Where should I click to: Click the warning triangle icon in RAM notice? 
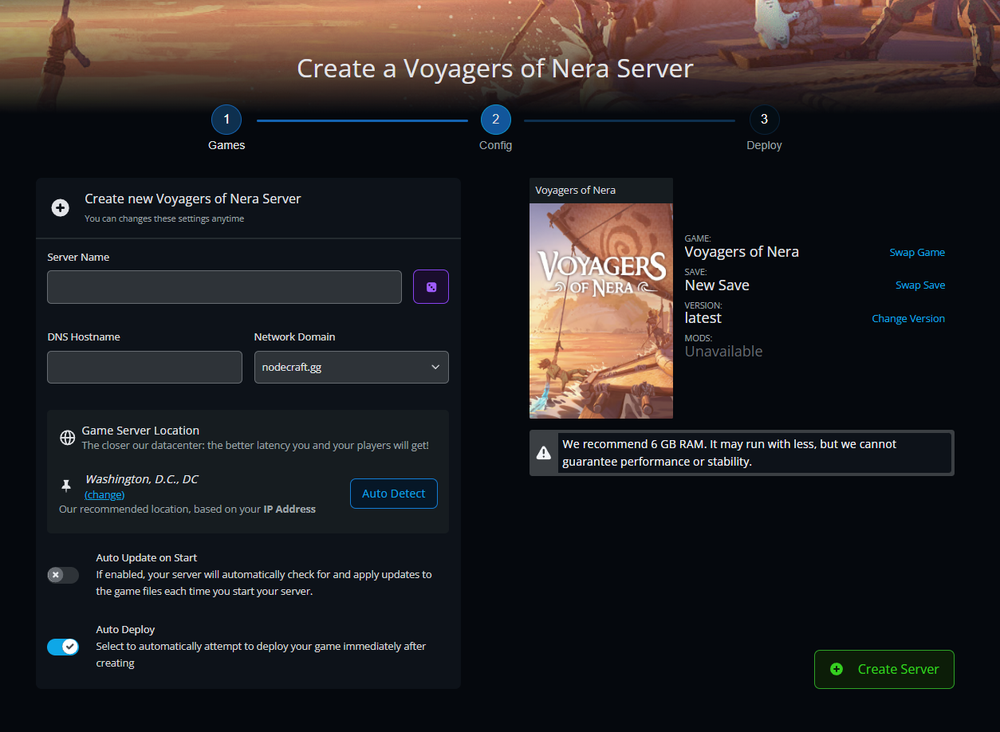[x=543, y=453]
